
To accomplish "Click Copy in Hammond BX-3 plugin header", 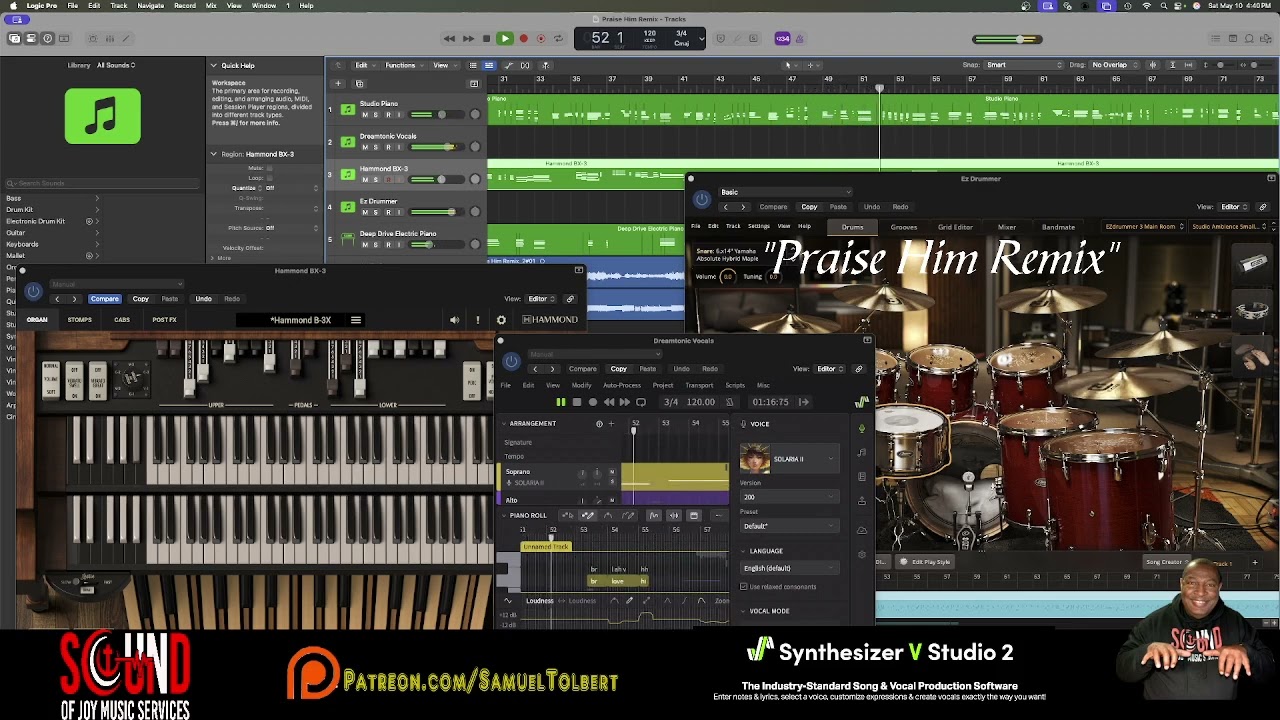I will point(141,299).
